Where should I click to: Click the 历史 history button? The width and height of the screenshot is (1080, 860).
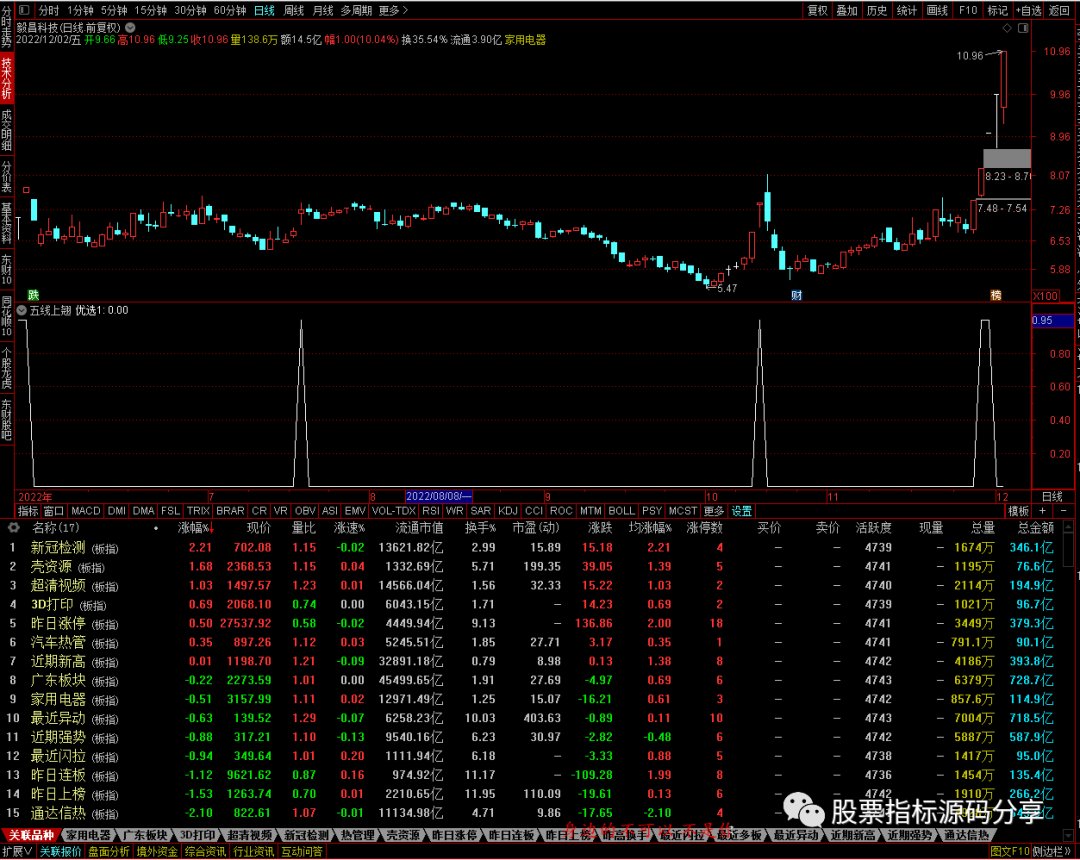pos(877,10)
